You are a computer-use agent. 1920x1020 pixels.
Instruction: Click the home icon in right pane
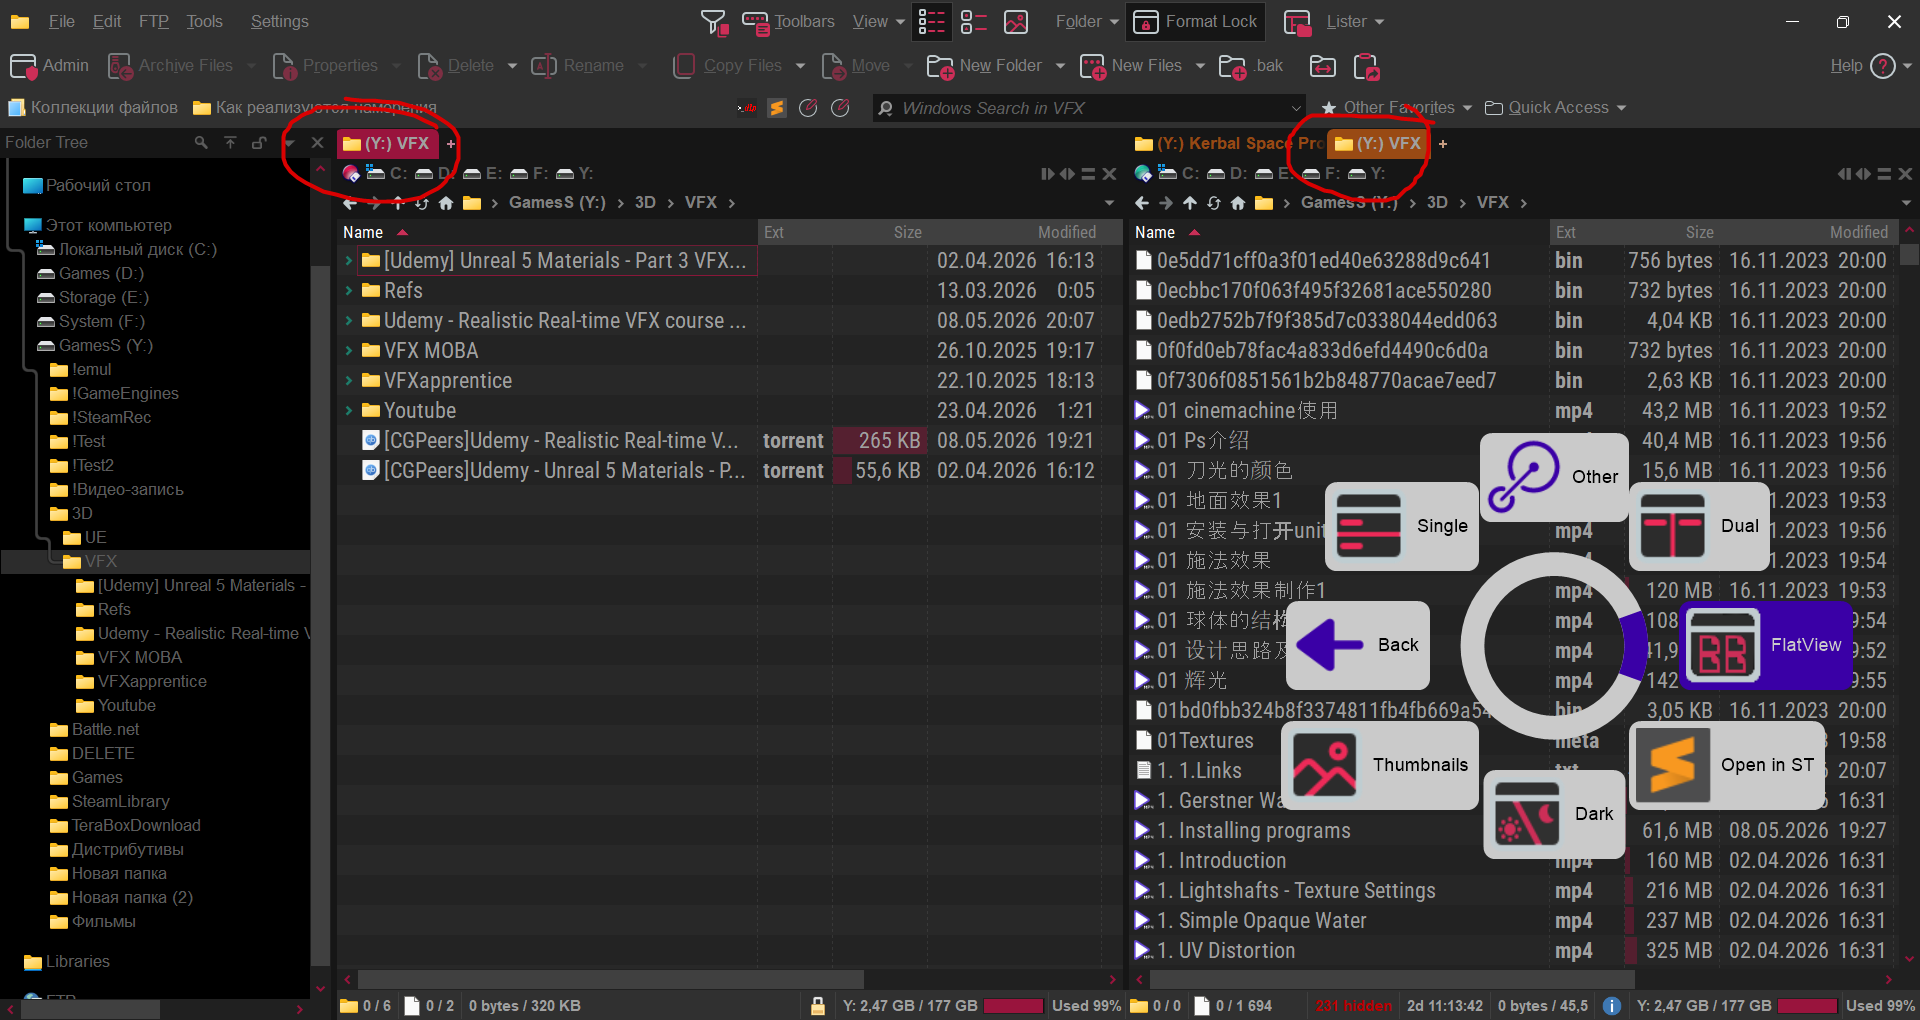coord(1238,203)
